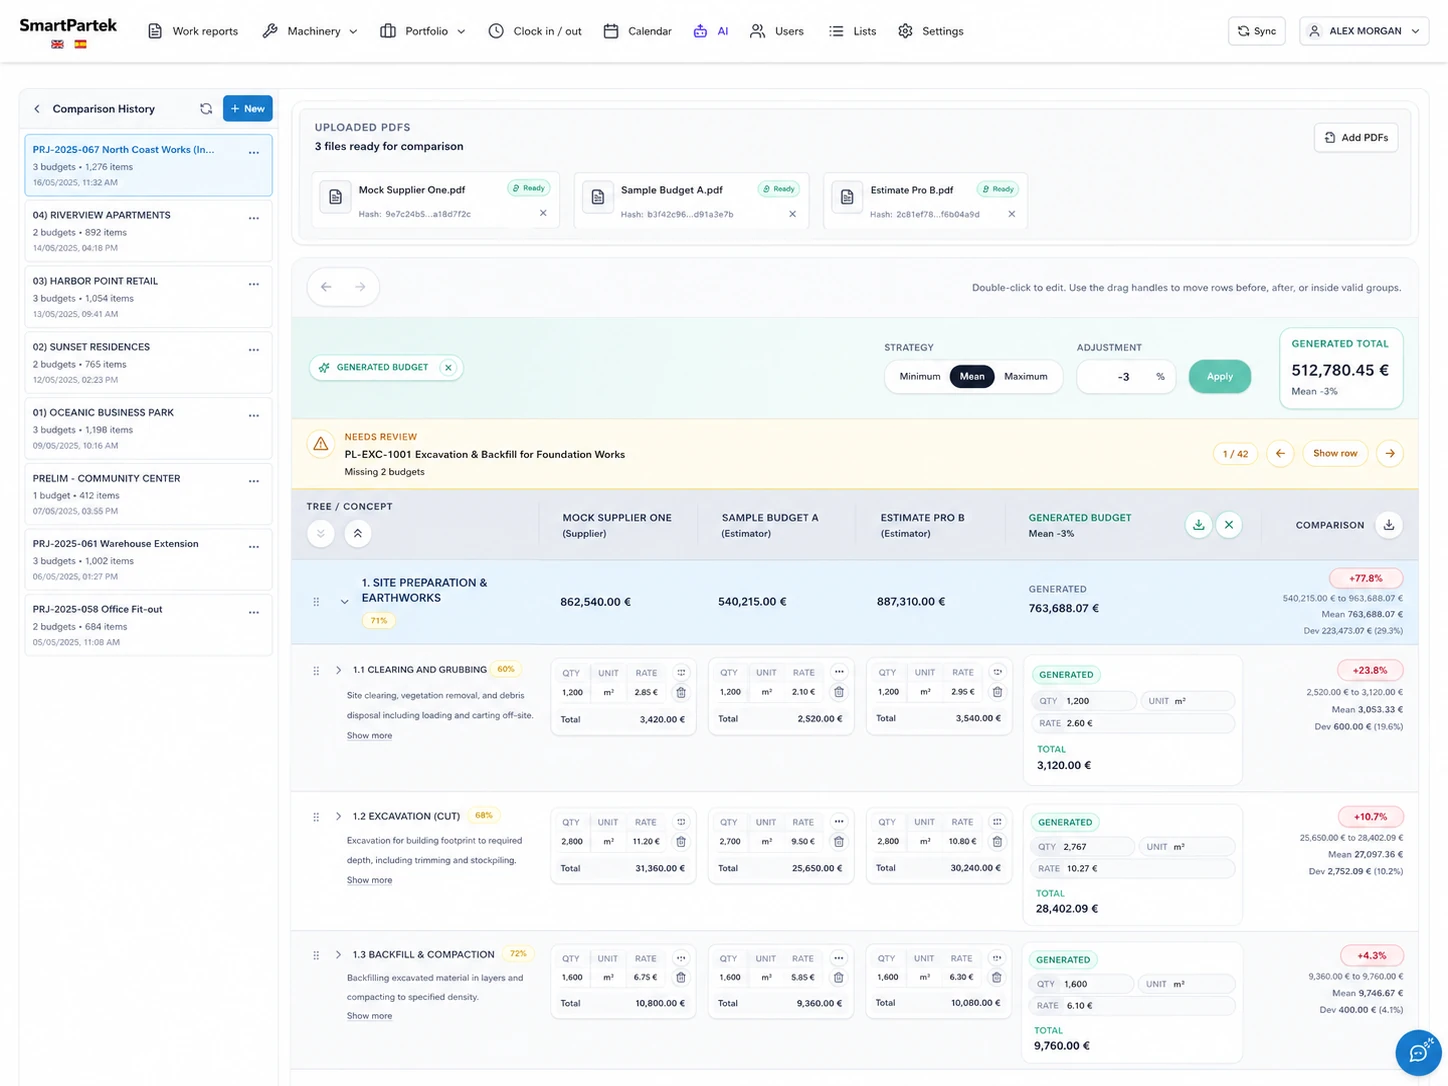Go to the Calendar section
The height and width of the screenshot is (1086, 1448).
click(637, 31)
